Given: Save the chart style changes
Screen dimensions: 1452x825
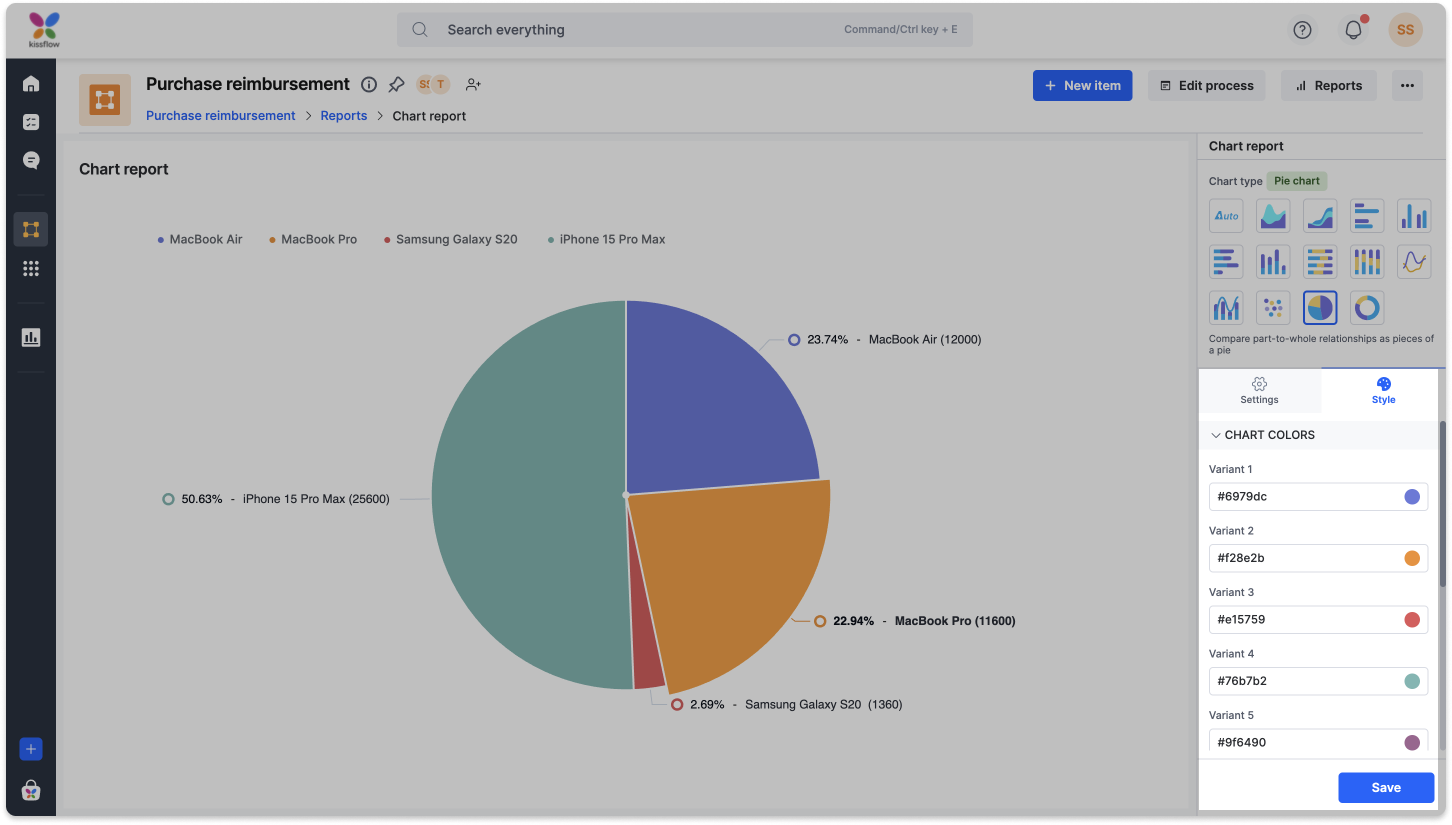Looking at the screenshot, I should point(1386,788).
